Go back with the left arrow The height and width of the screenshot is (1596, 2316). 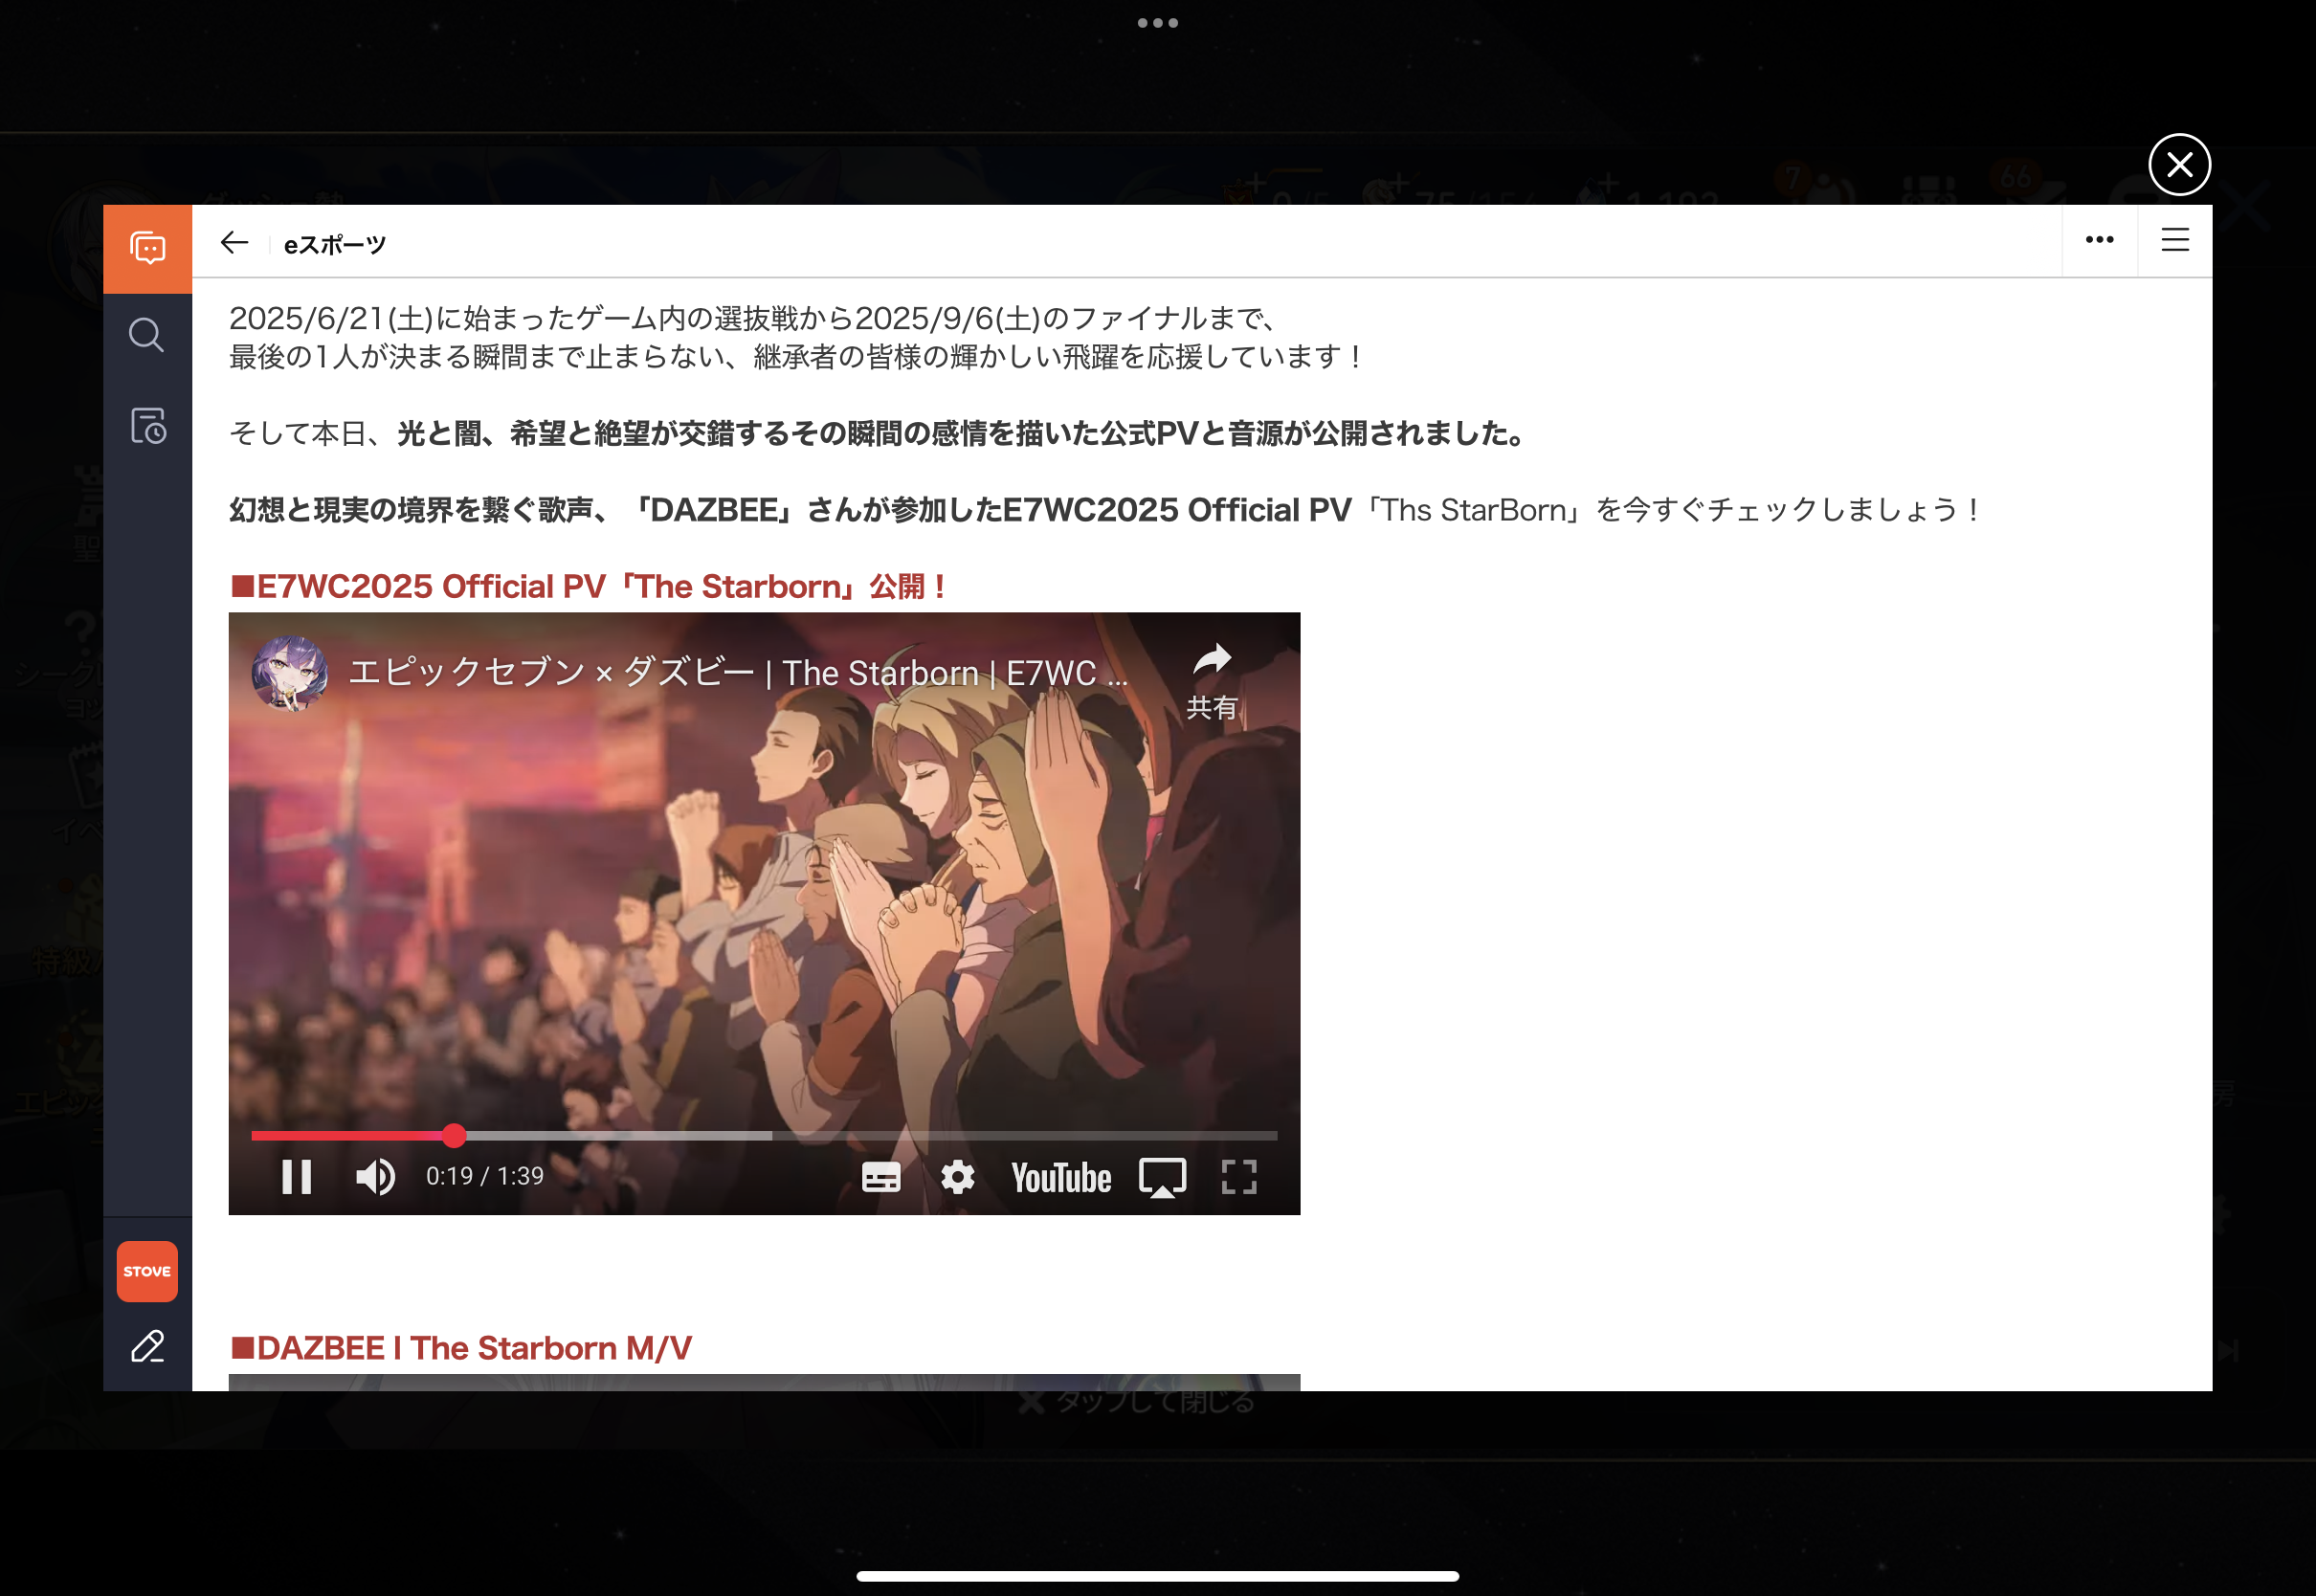[234, 243]
